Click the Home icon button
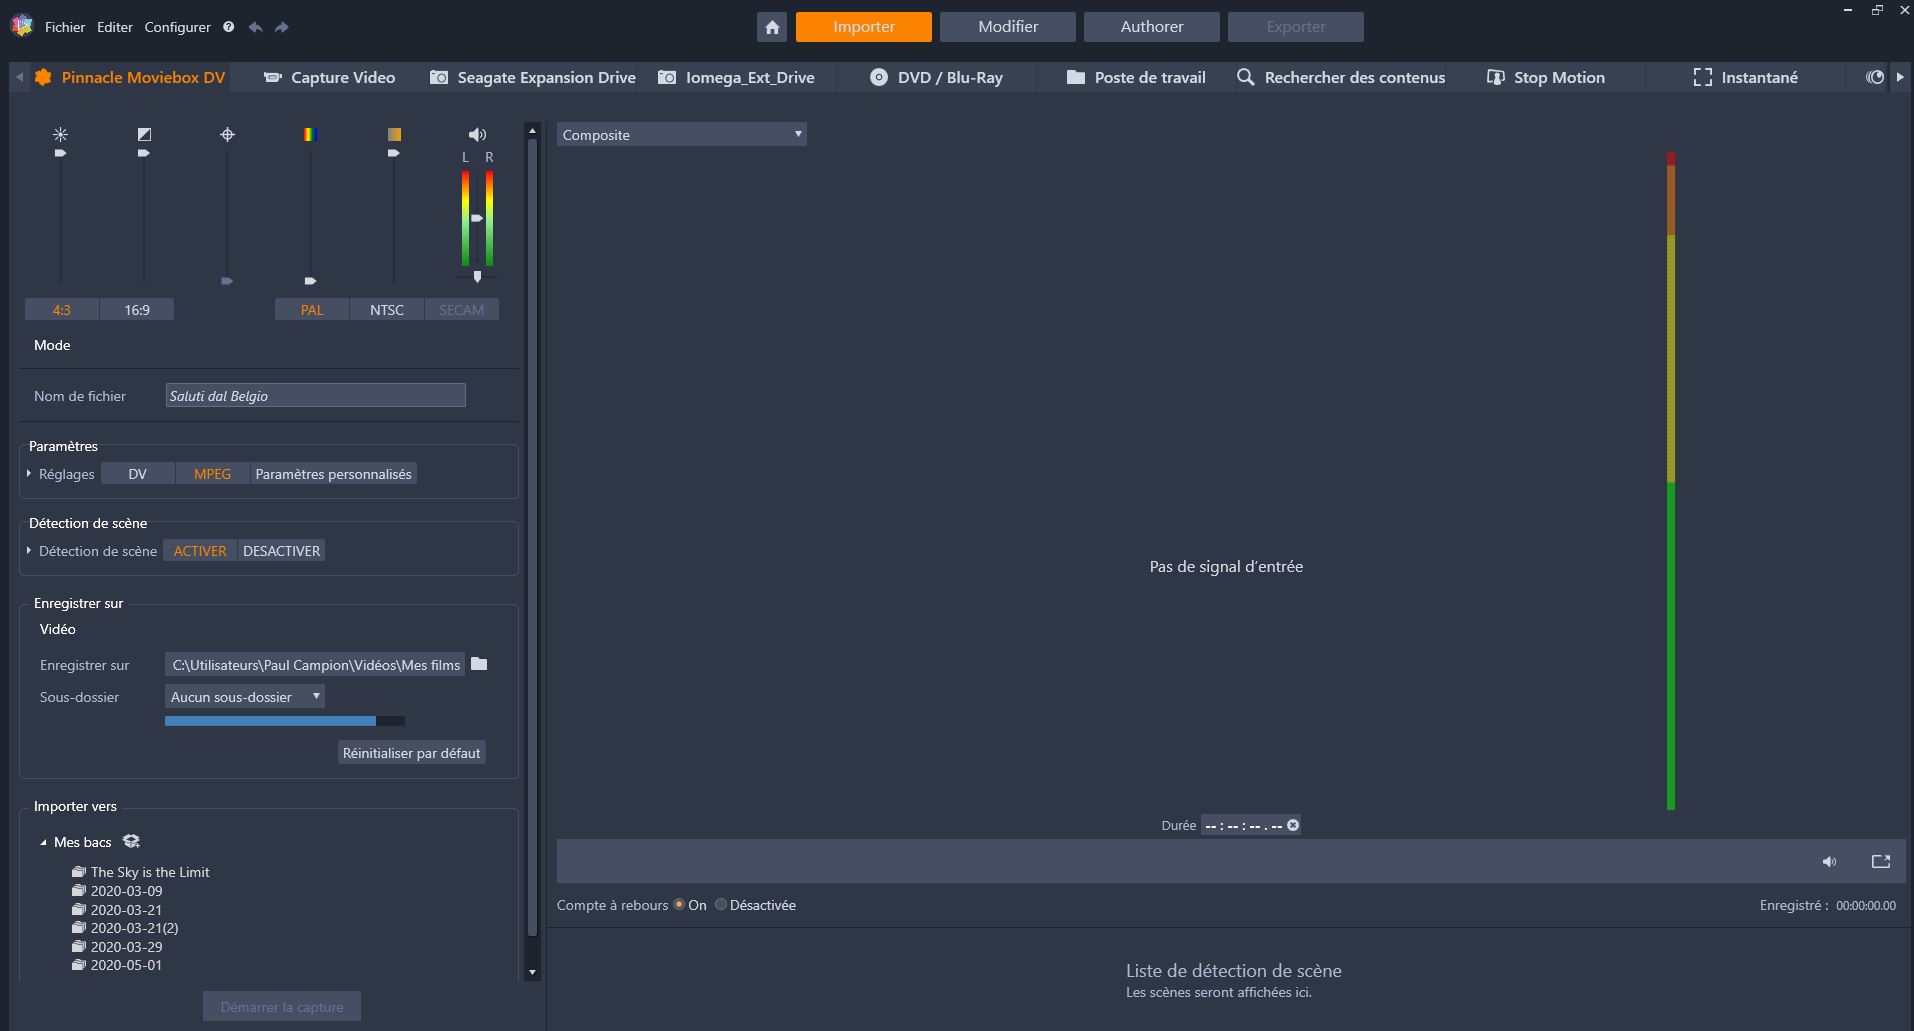The image size is (1914, 1031). 772,27
